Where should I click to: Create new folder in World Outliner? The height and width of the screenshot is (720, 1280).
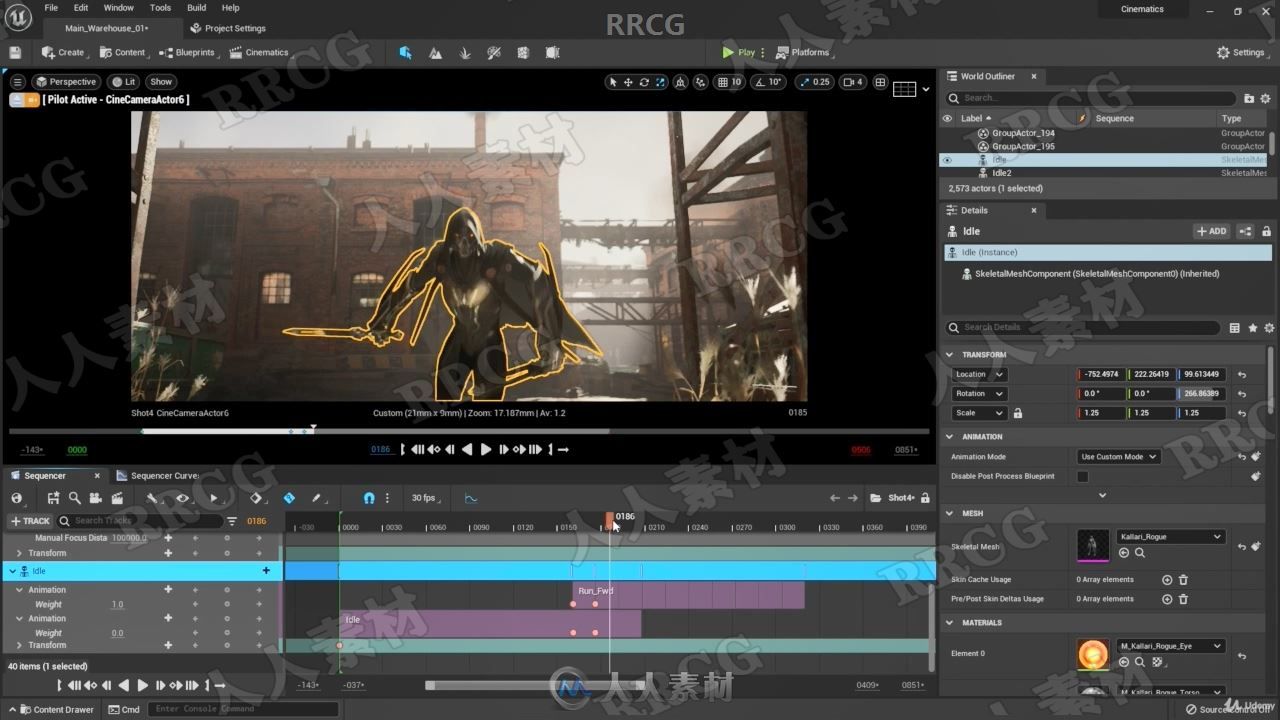(x=1249, y=98)
